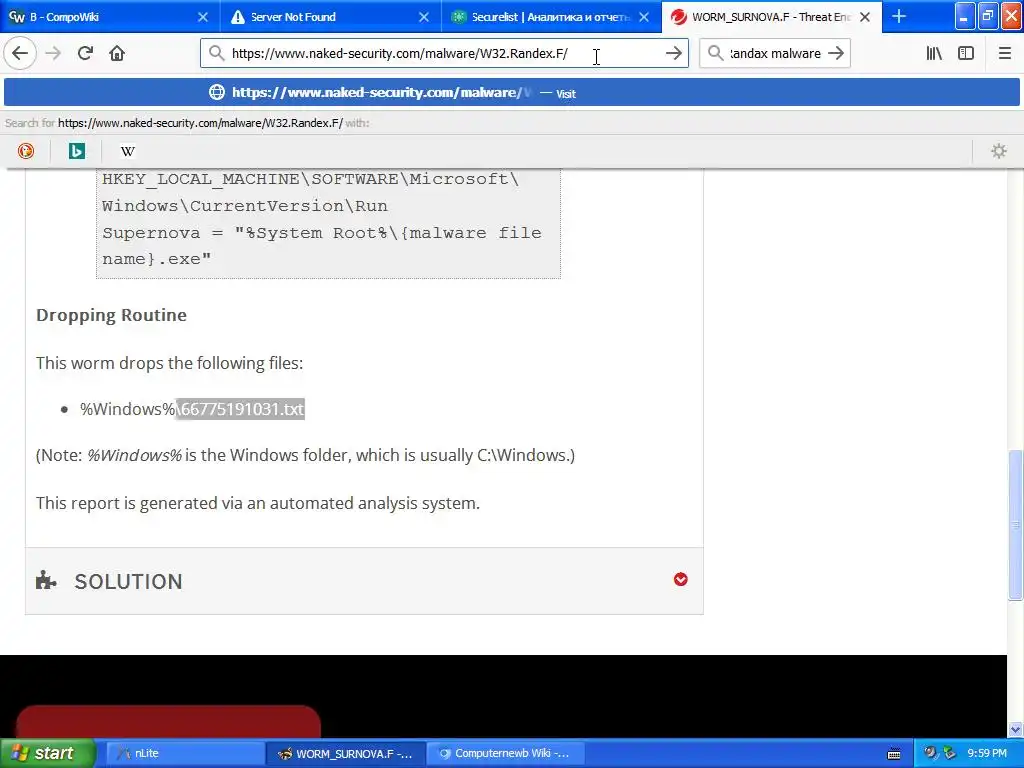Close the Server Not Found tab
The width and height of the screenshot is (1024, 768).
click(x=424, y=17)
